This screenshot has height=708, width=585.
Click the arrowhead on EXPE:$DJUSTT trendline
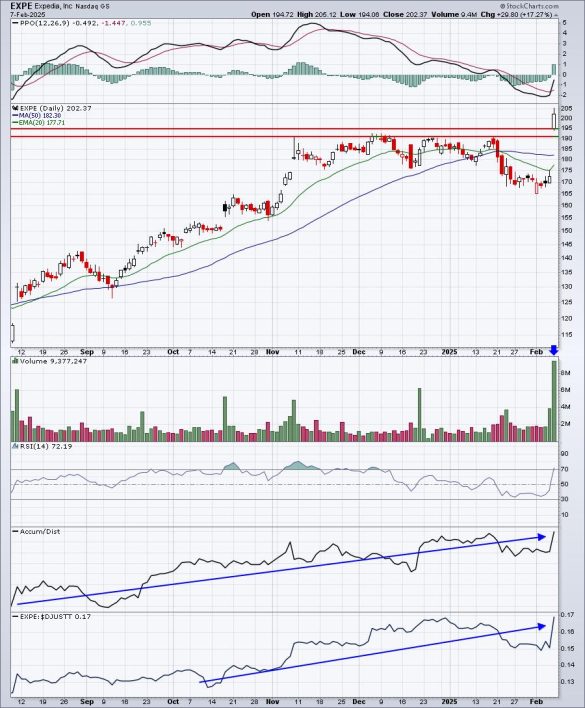click(x=541, y=626)
